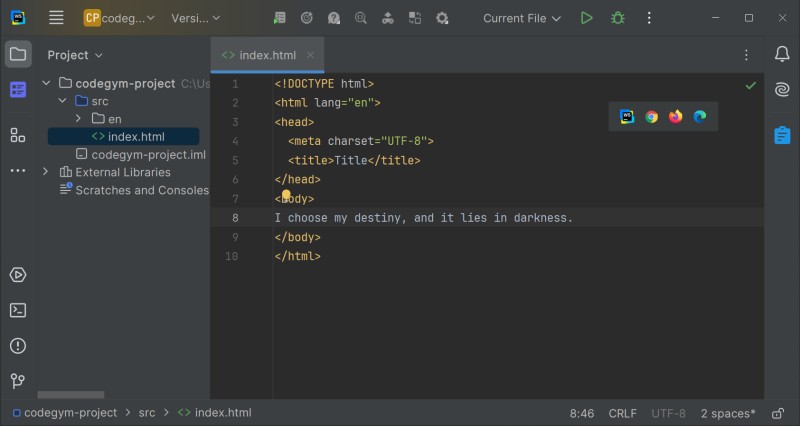Open the Git version control tool window
Screen dimensions: 800x426
(17, 380)
